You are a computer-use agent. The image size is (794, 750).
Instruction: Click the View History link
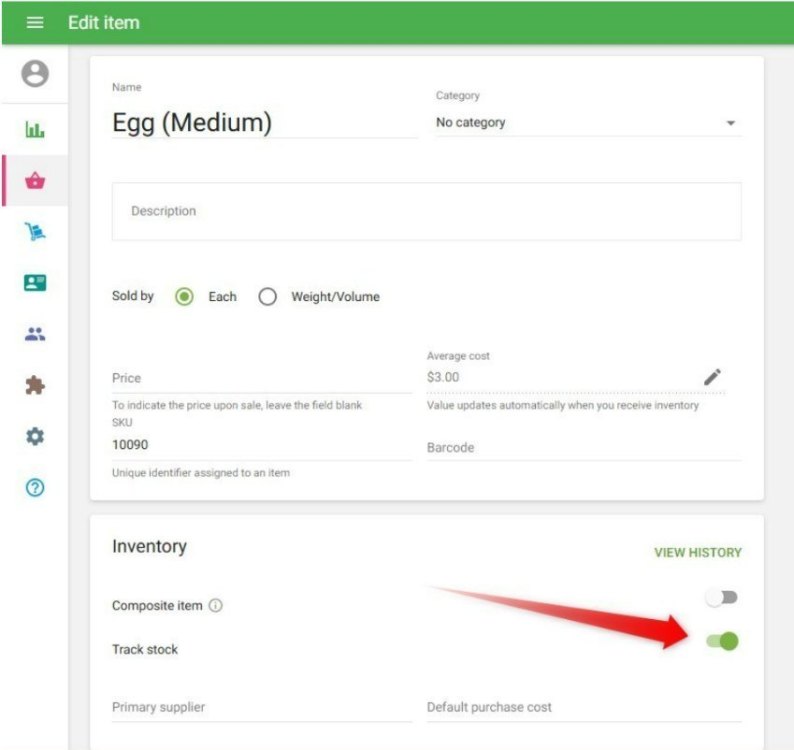697,552
